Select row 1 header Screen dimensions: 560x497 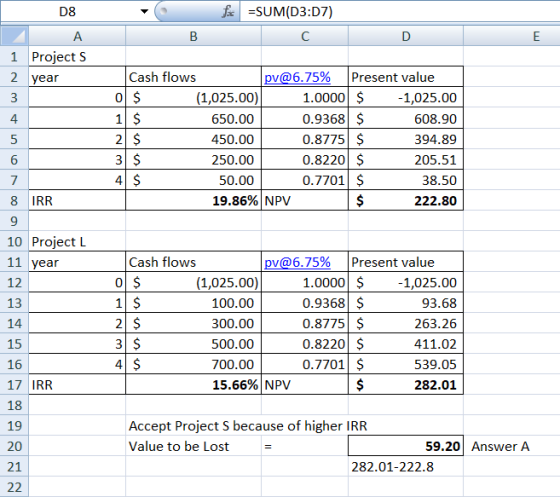(x=14, y=56)
